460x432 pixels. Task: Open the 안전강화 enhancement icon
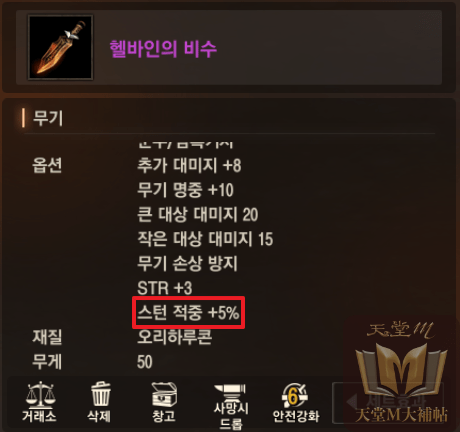(295, 403)
